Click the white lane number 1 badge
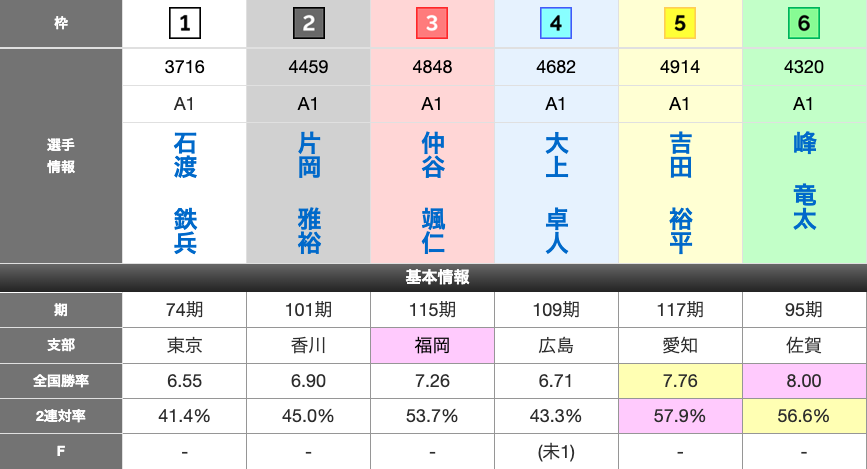Screen dimensions: 867x469 pos(184,23)
